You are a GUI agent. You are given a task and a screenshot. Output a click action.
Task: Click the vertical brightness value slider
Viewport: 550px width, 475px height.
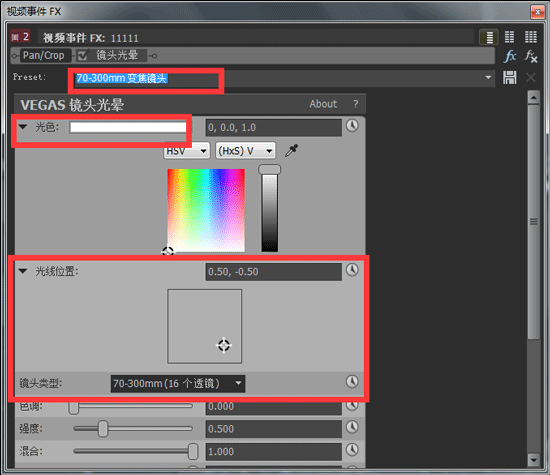269,208
